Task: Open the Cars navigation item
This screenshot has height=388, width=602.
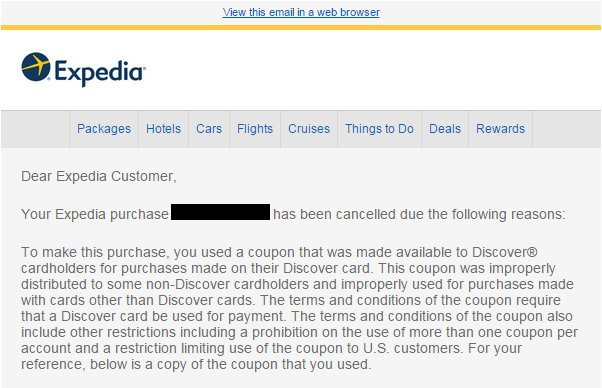Action: (209, 129)
